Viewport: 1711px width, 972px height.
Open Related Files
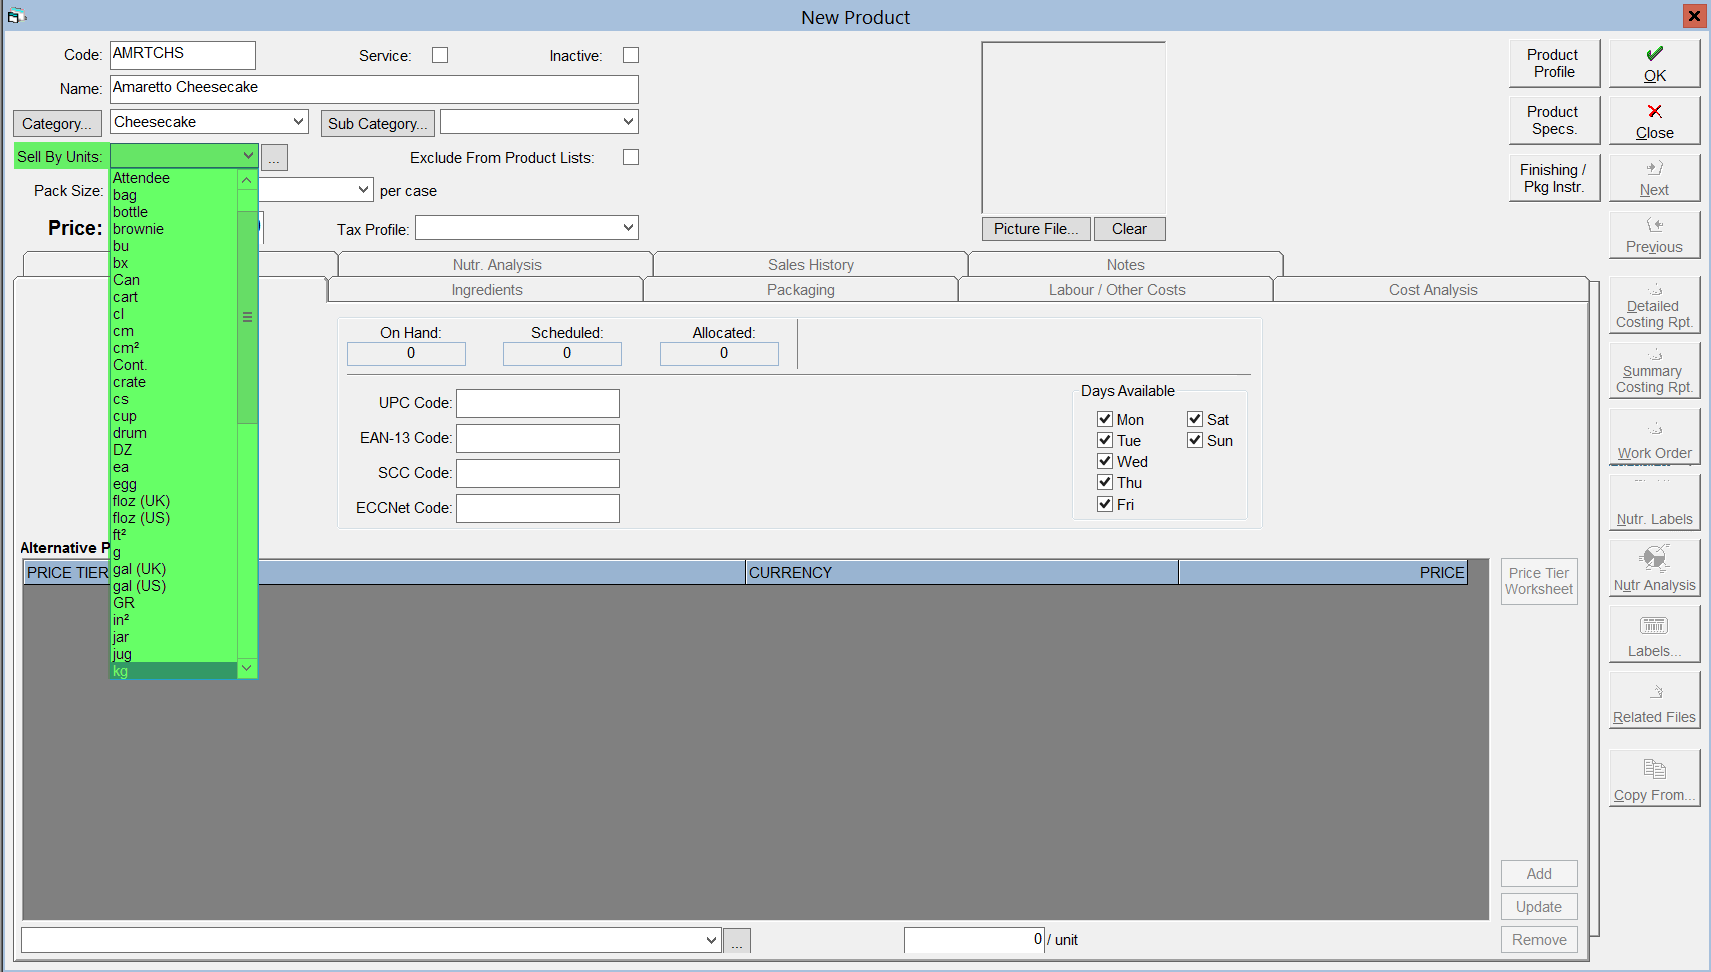click(x=1654, y=701)
